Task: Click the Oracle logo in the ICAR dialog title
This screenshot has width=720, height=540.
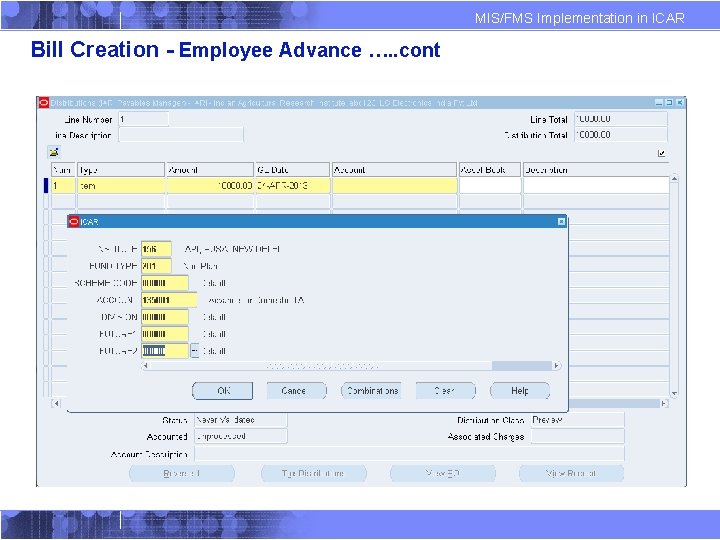Action: point(73,222)
